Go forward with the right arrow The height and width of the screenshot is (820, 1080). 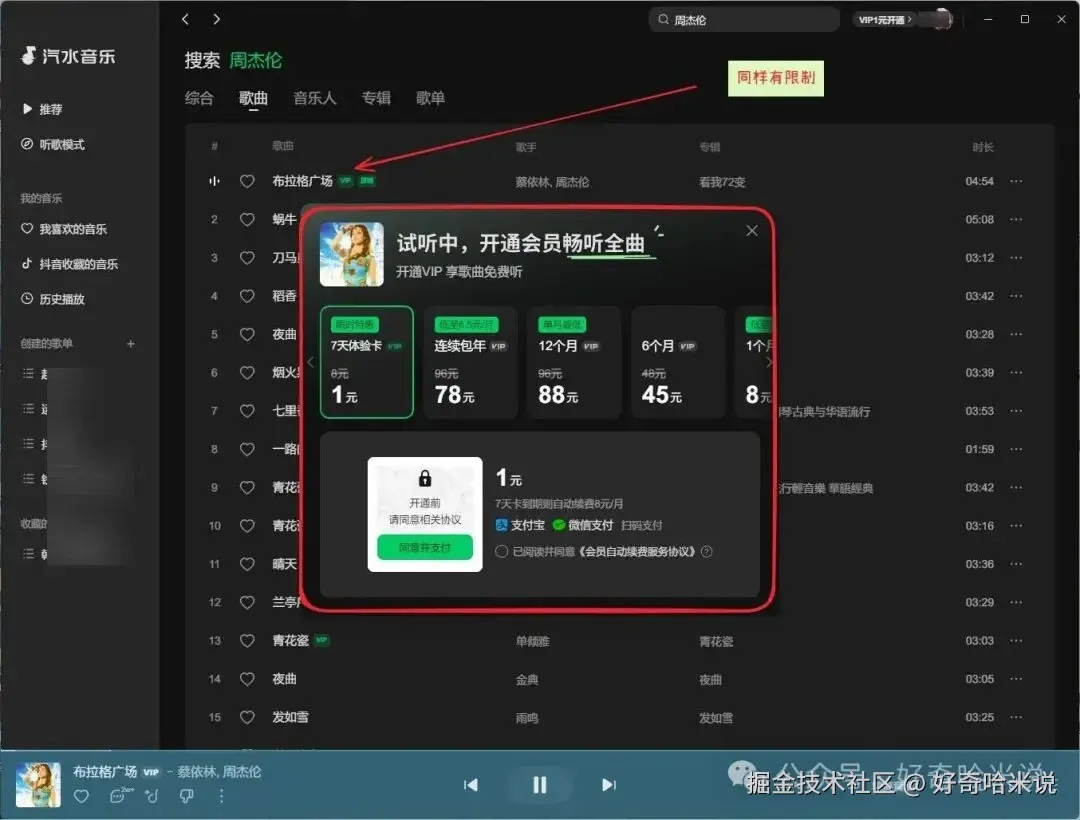(217, 19)
